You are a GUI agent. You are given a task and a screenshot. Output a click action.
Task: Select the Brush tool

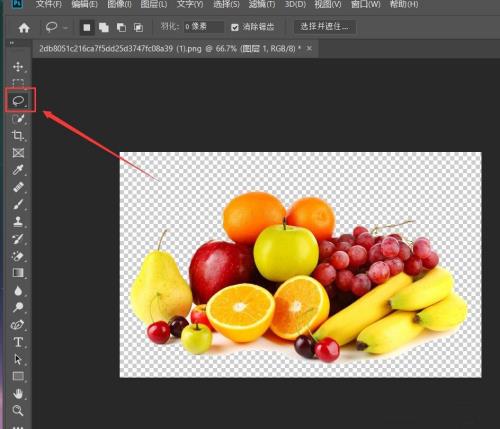[18, 204]
